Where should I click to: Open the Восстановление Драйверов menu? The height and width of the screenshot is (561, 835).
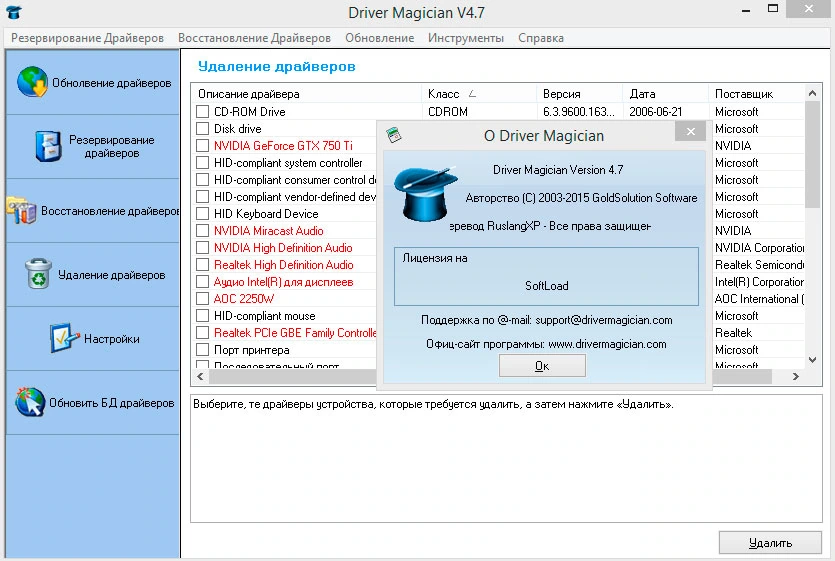pyautogui.click(x=255, y=38)
